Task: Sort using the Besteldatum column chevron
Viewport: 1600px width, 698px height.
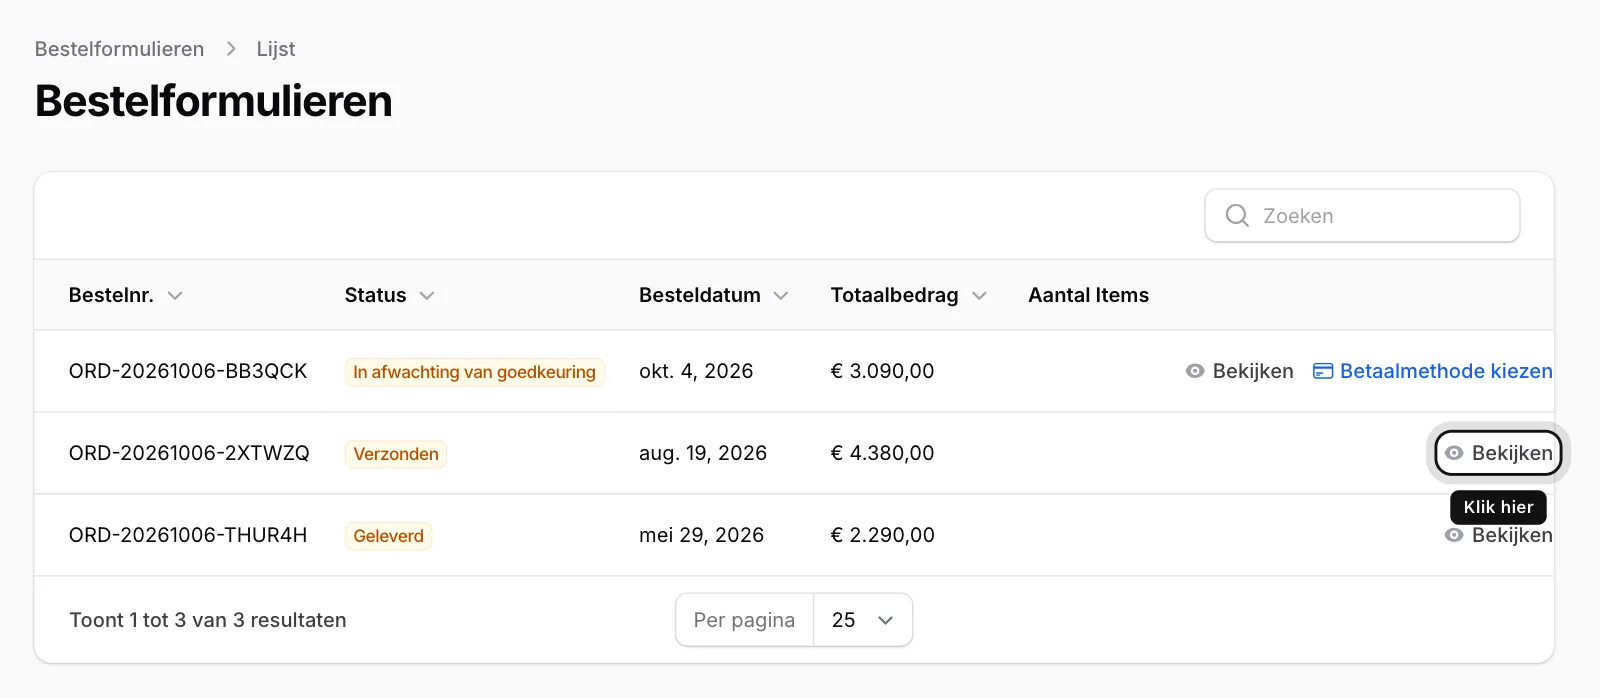Action: point(781,296)
